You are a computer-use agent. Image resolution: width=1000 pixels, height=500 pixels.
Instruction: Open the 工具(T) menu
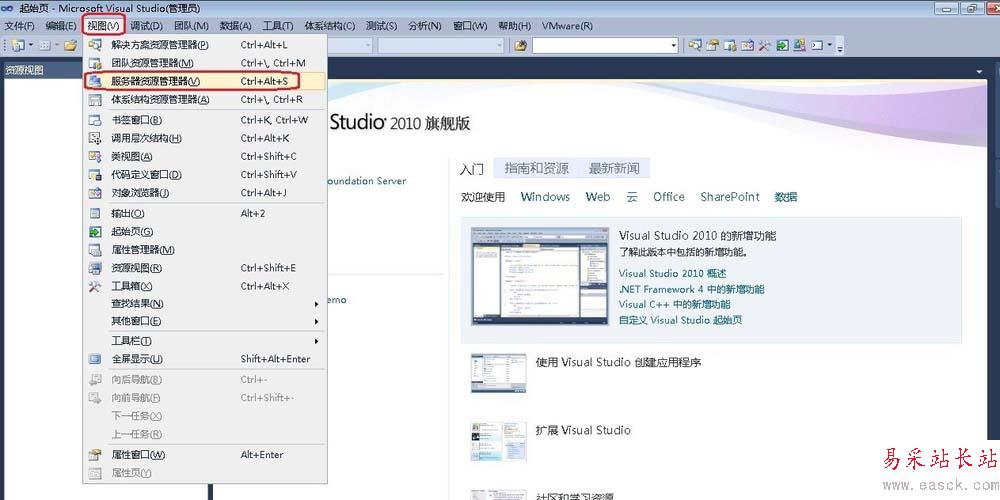coord(278,26)
